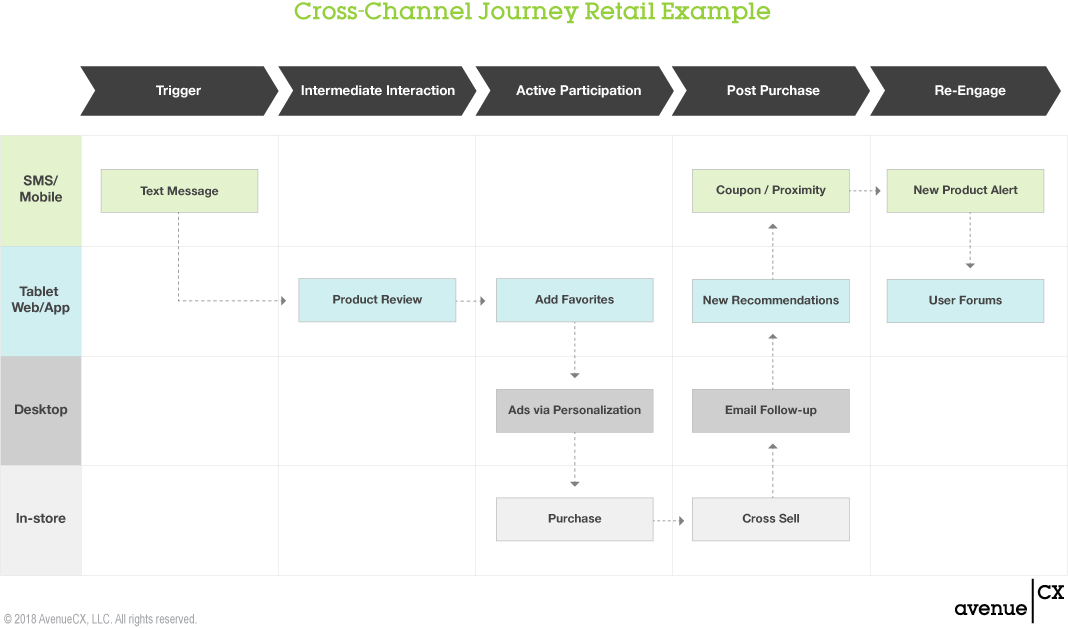
Task: Open the New Recommendations box
Action: 770,300
